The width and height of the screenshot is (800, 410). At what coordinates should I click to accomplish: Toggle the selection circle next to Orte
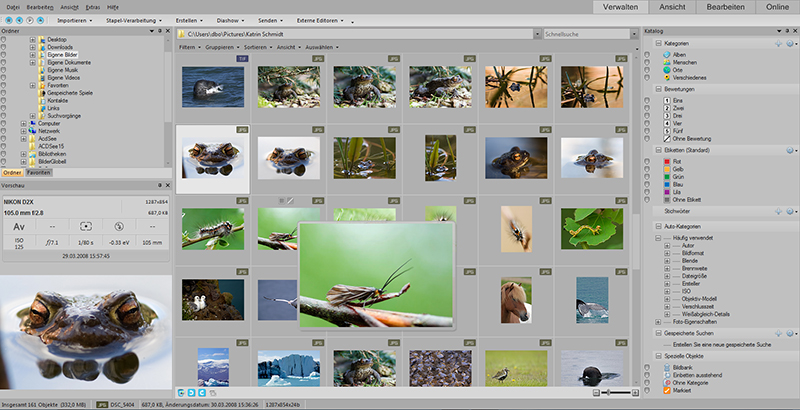coord(648,68)
